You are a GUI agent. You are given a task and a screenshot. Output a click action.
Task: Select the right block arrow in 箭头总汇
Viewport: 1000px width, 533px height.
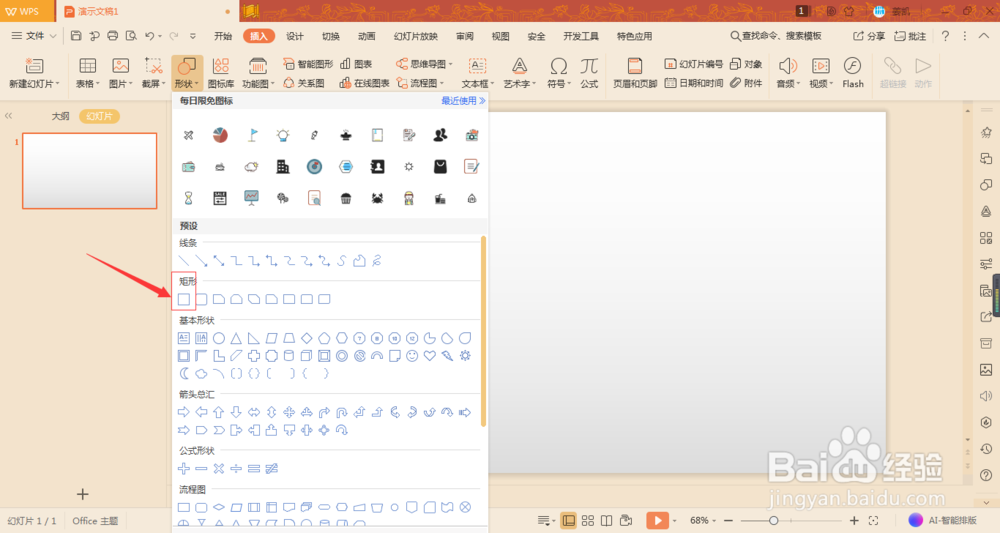(x=184, y=413)
